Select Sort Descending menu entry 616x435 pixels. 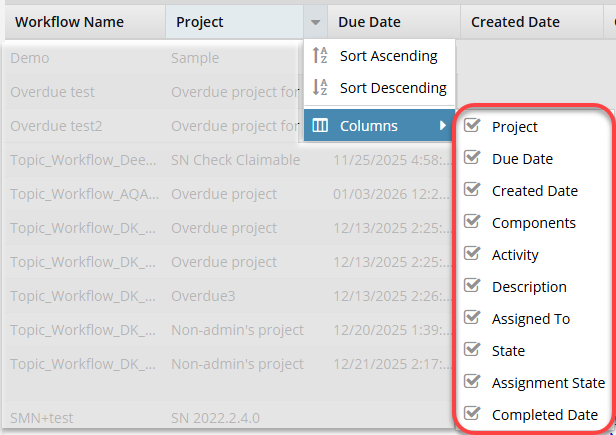pyautogui.click(x=392, y=88)
